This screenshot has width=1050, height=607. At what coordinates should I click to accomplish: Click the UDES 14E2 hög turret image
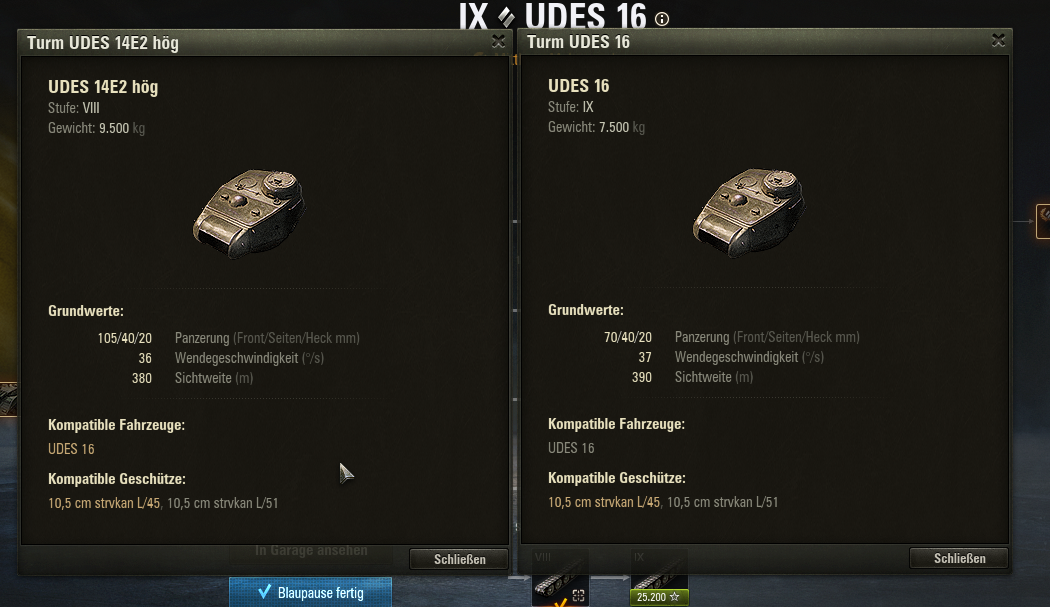(x=249, y=213)
